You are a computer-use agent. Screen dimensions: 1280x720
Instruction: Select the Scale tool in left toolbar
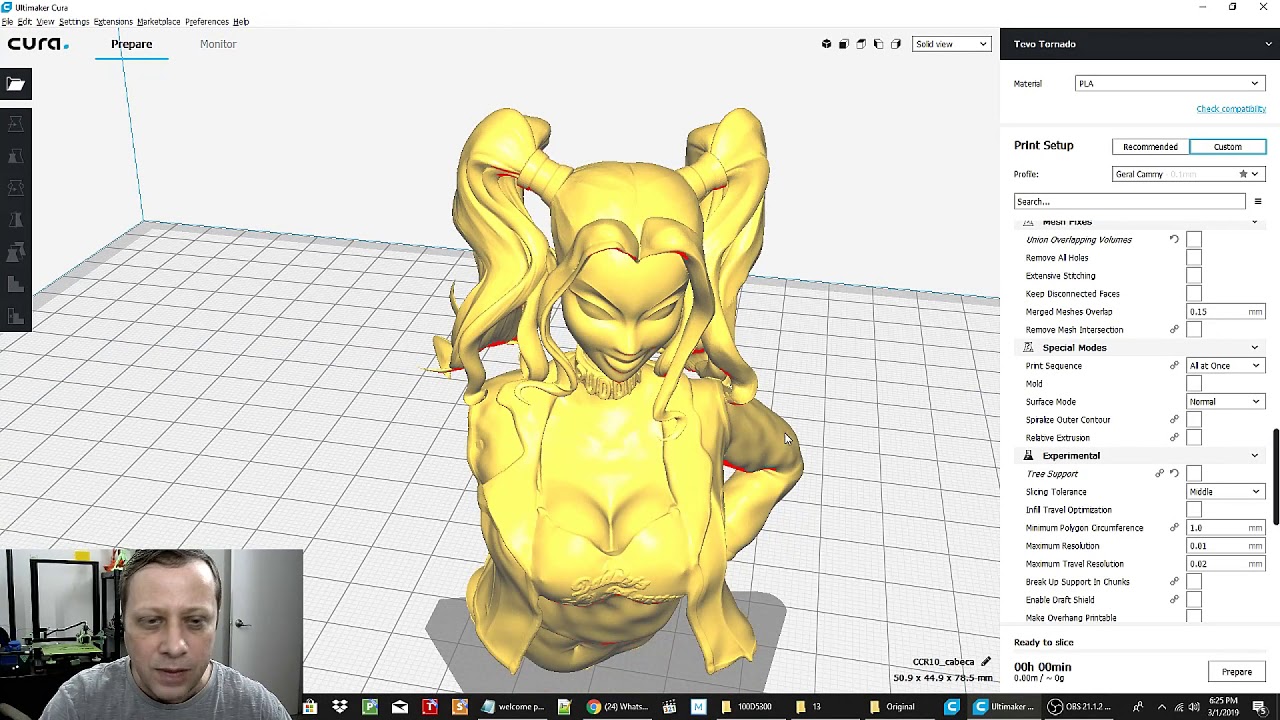coord(15,156)
